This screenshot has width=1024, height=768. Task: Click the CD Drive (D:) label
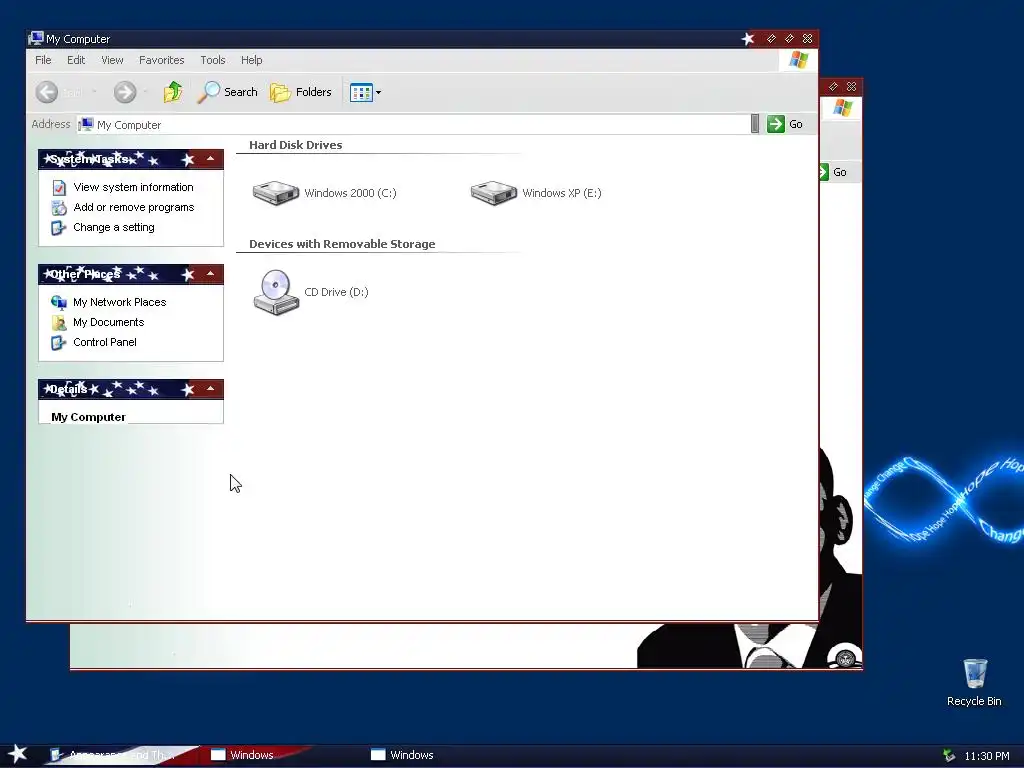[x=336, y=293]
